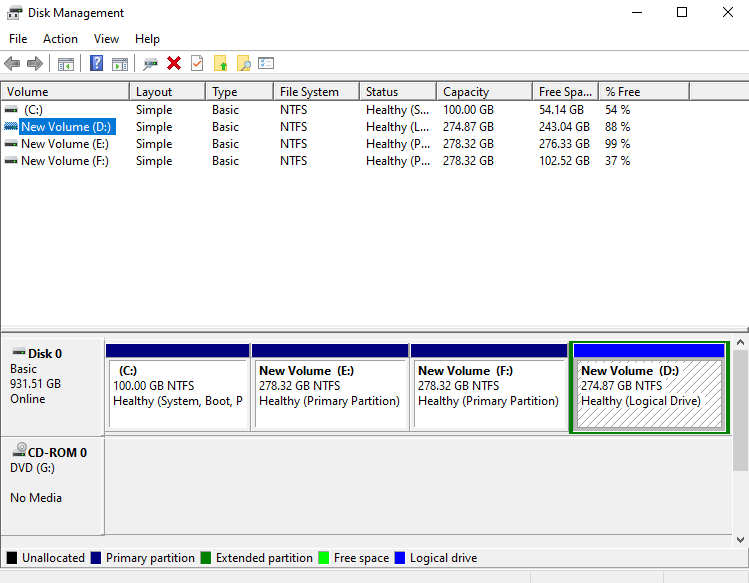This screenshot has width=749, height=583.
Task: Click the Logical drive blue legend swatch
Action: [400, 558]
